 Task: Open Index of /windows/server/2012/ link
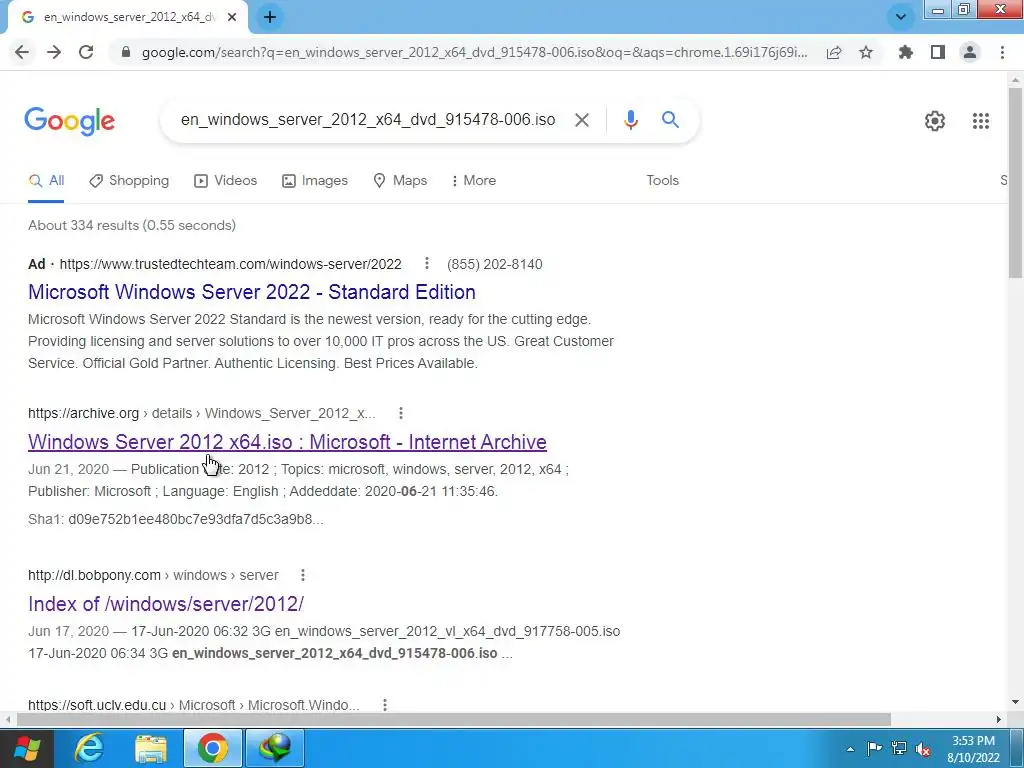tap(166, 604)
